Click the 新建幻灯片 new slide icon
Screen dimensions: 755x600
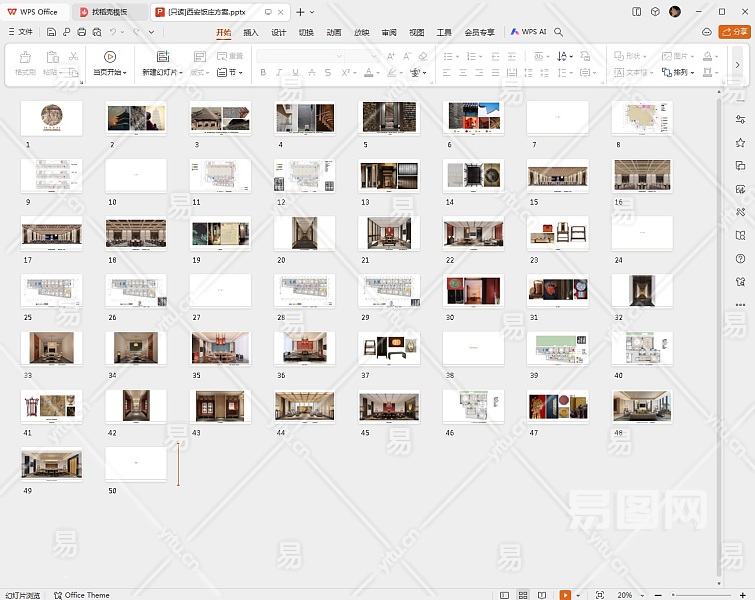click(x=163, y=57)
